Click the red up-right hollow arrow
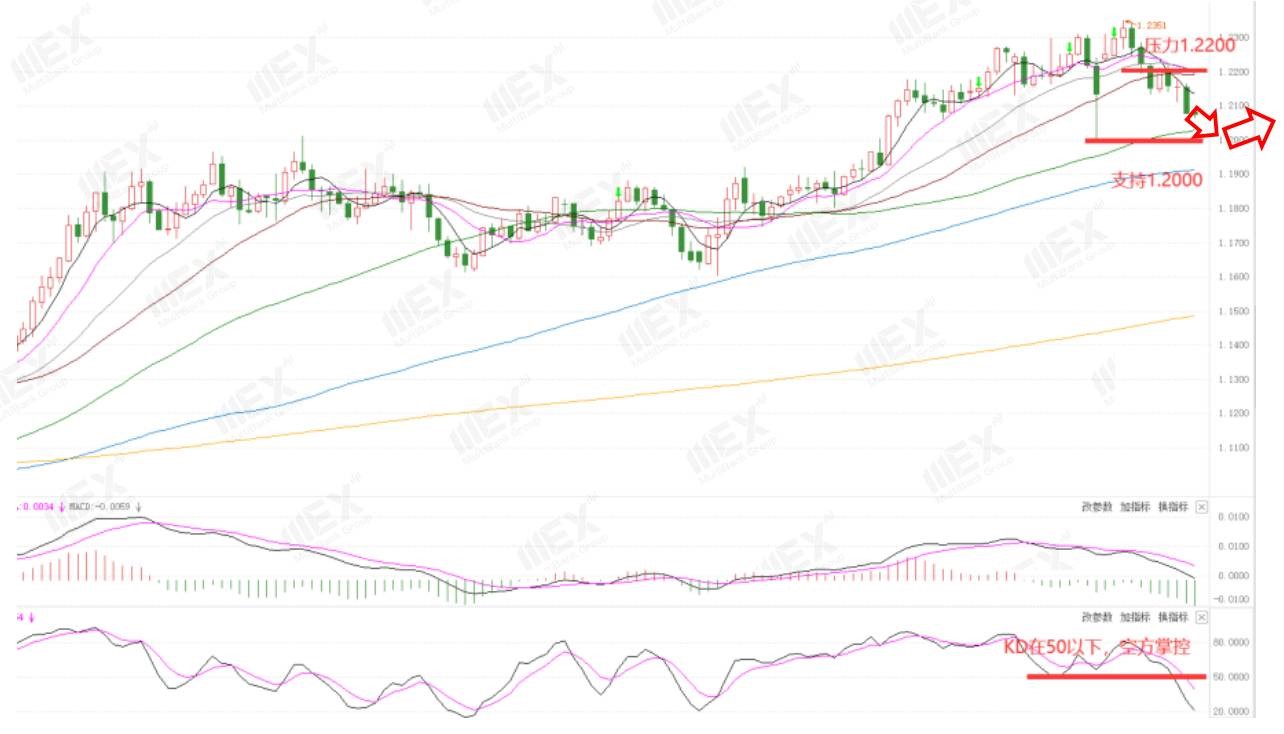The image size is (1284, 734). click(x=1251, y=130)
